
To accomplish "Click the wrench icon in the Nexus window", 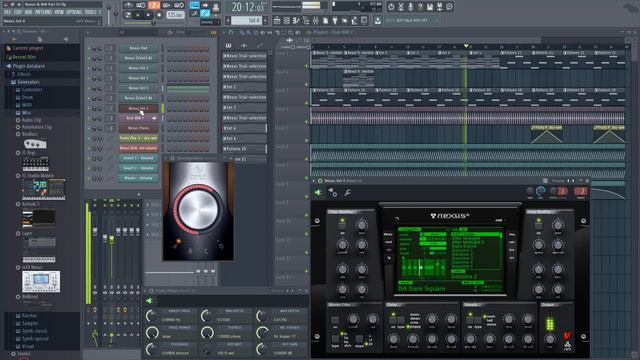I will pos(347,193).
